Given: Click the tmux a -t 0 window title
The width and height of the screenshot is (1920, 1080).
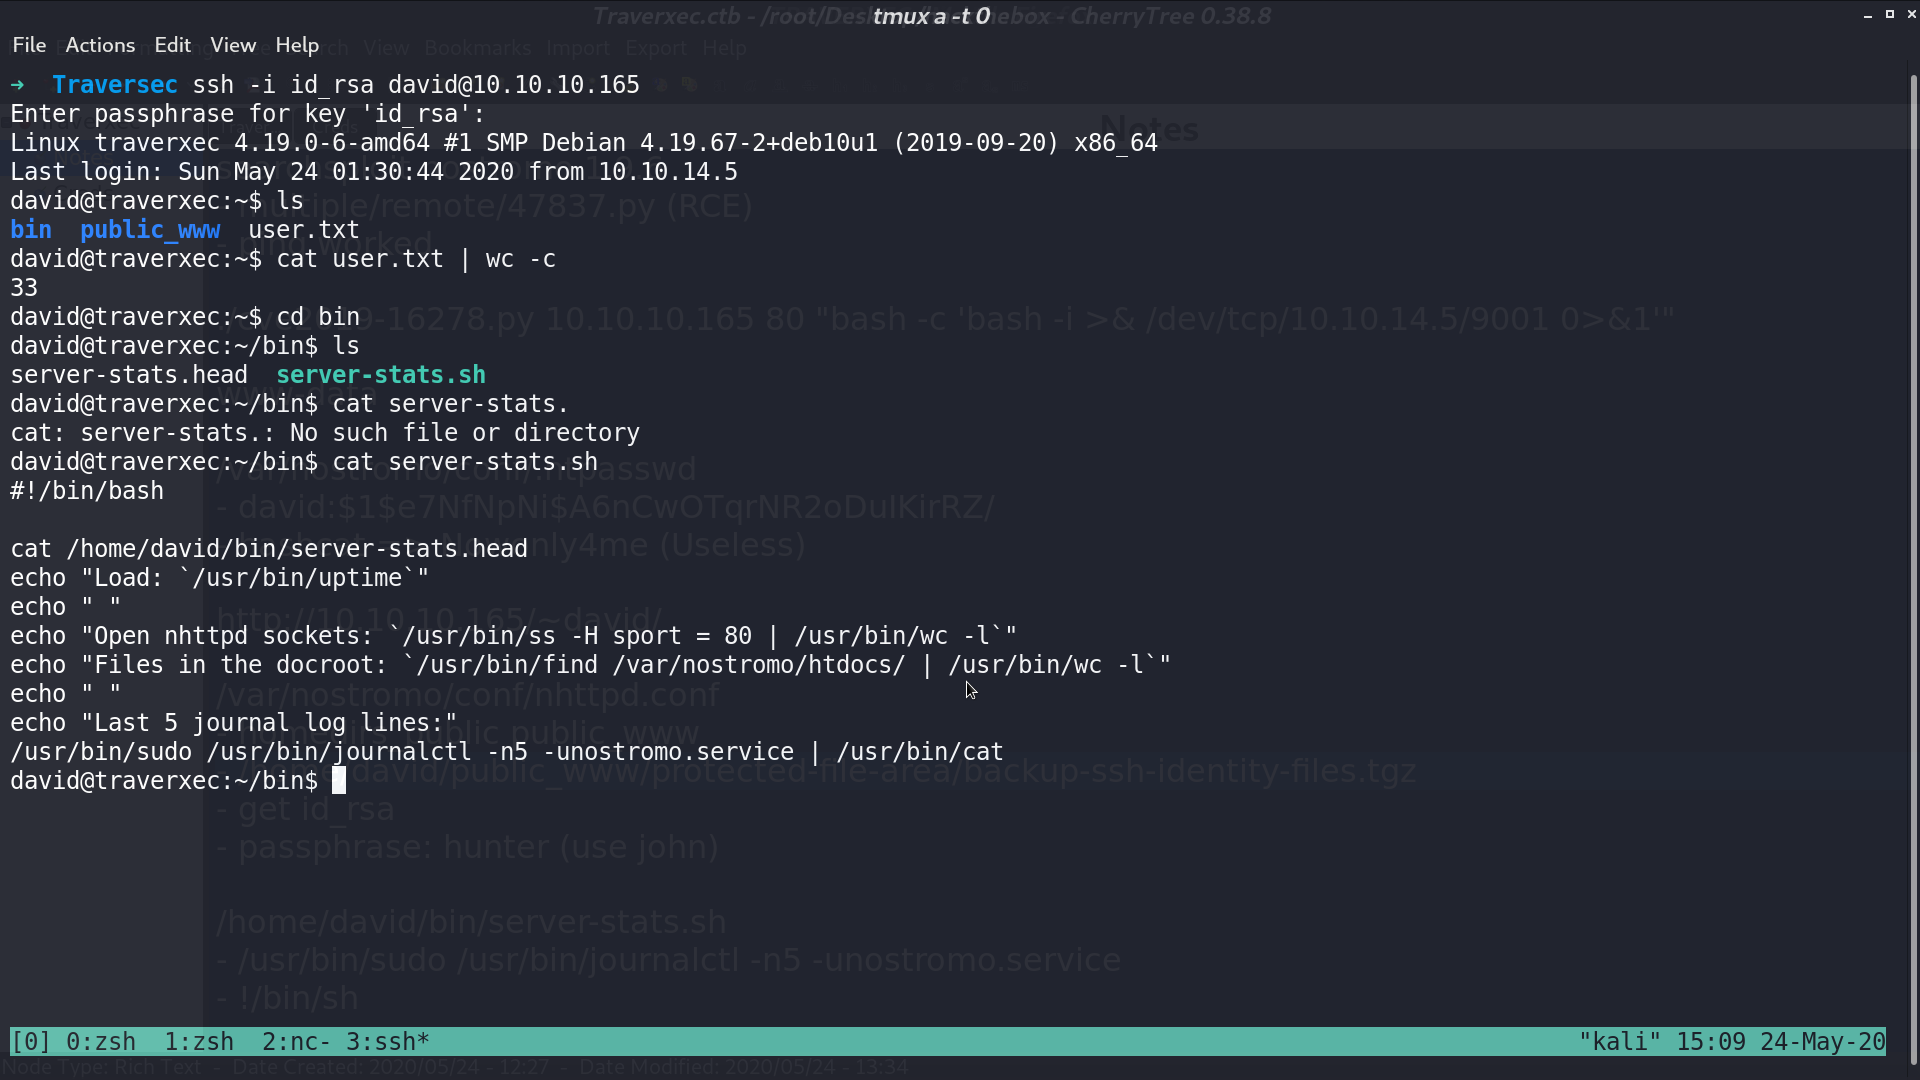Looking at the screenshot, I should [931, 16].
